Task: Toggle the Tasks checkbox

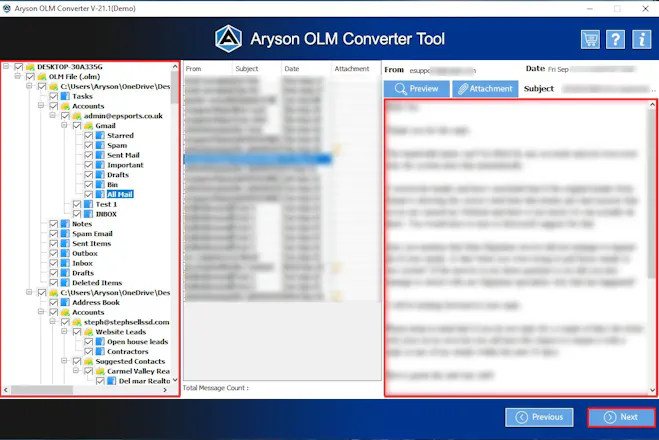Action: pos(53,96)
